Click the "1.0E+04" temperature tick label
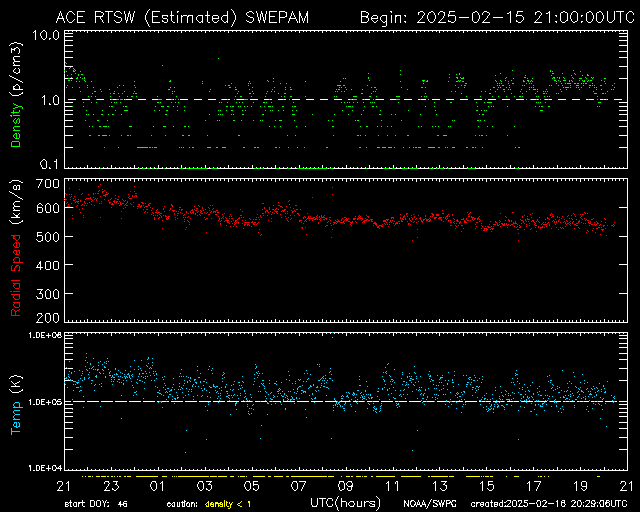Screen dimensions: 640x512 (45, 468)
